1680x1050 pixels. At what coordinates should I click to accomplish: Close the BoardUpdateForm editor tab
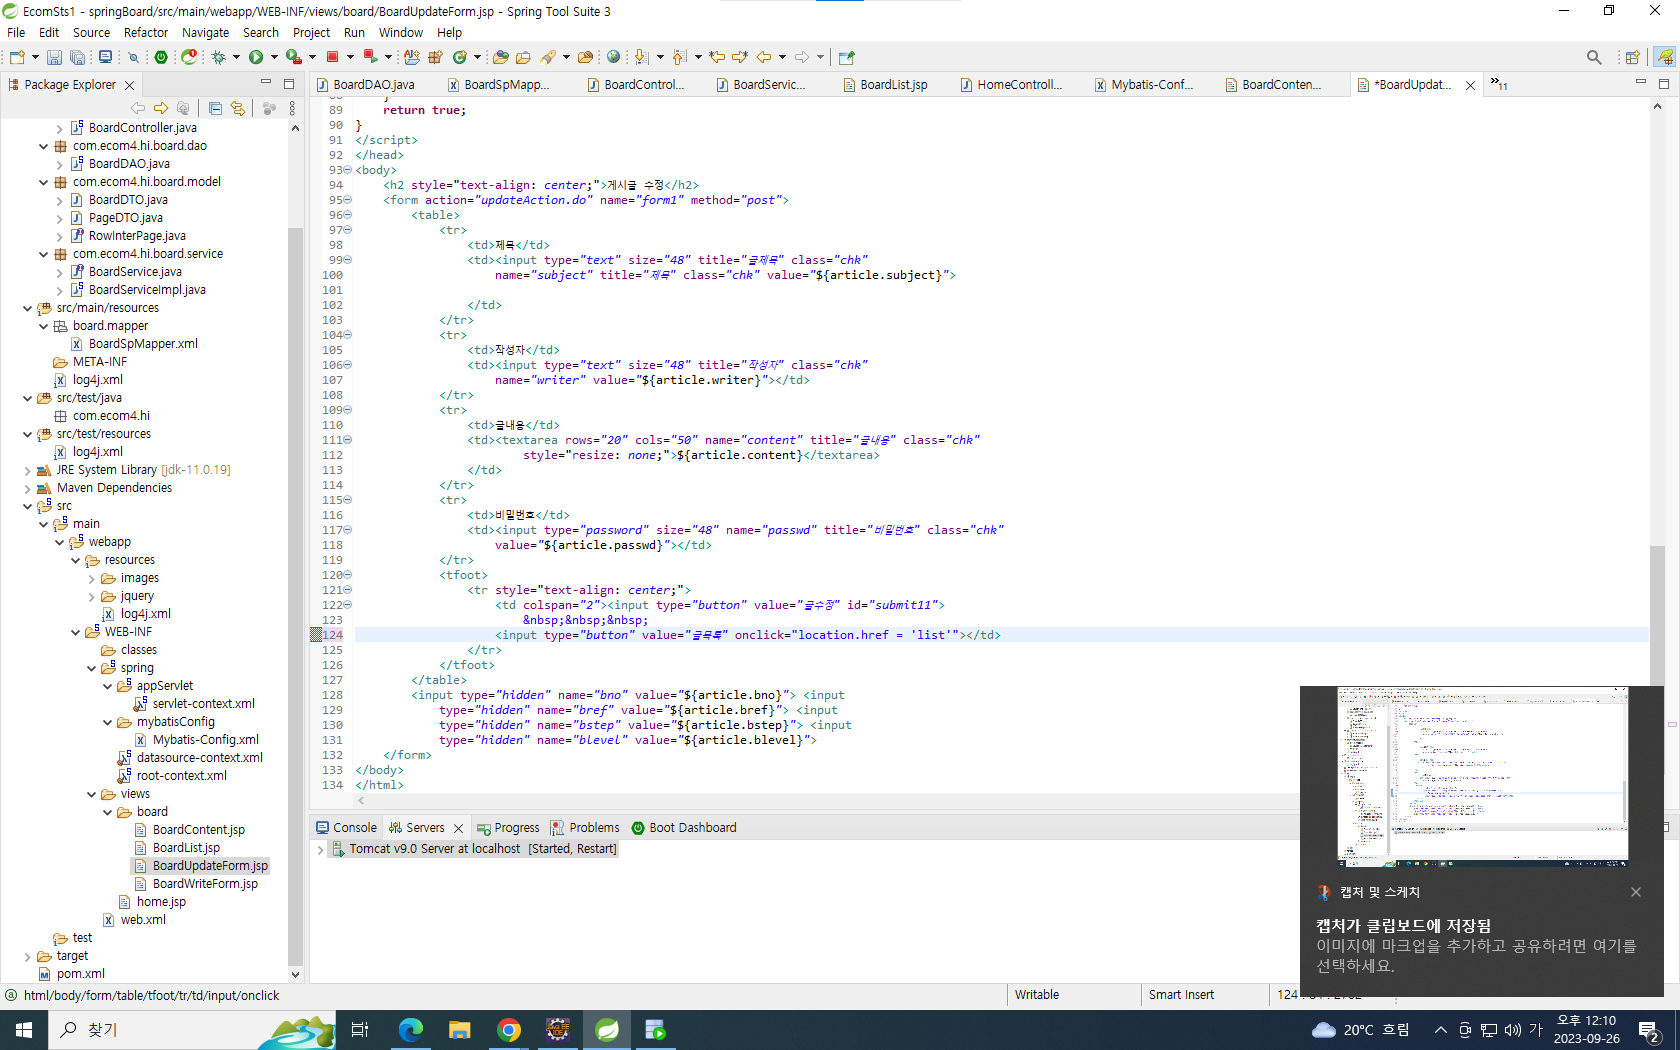(x=1470, y=85)
